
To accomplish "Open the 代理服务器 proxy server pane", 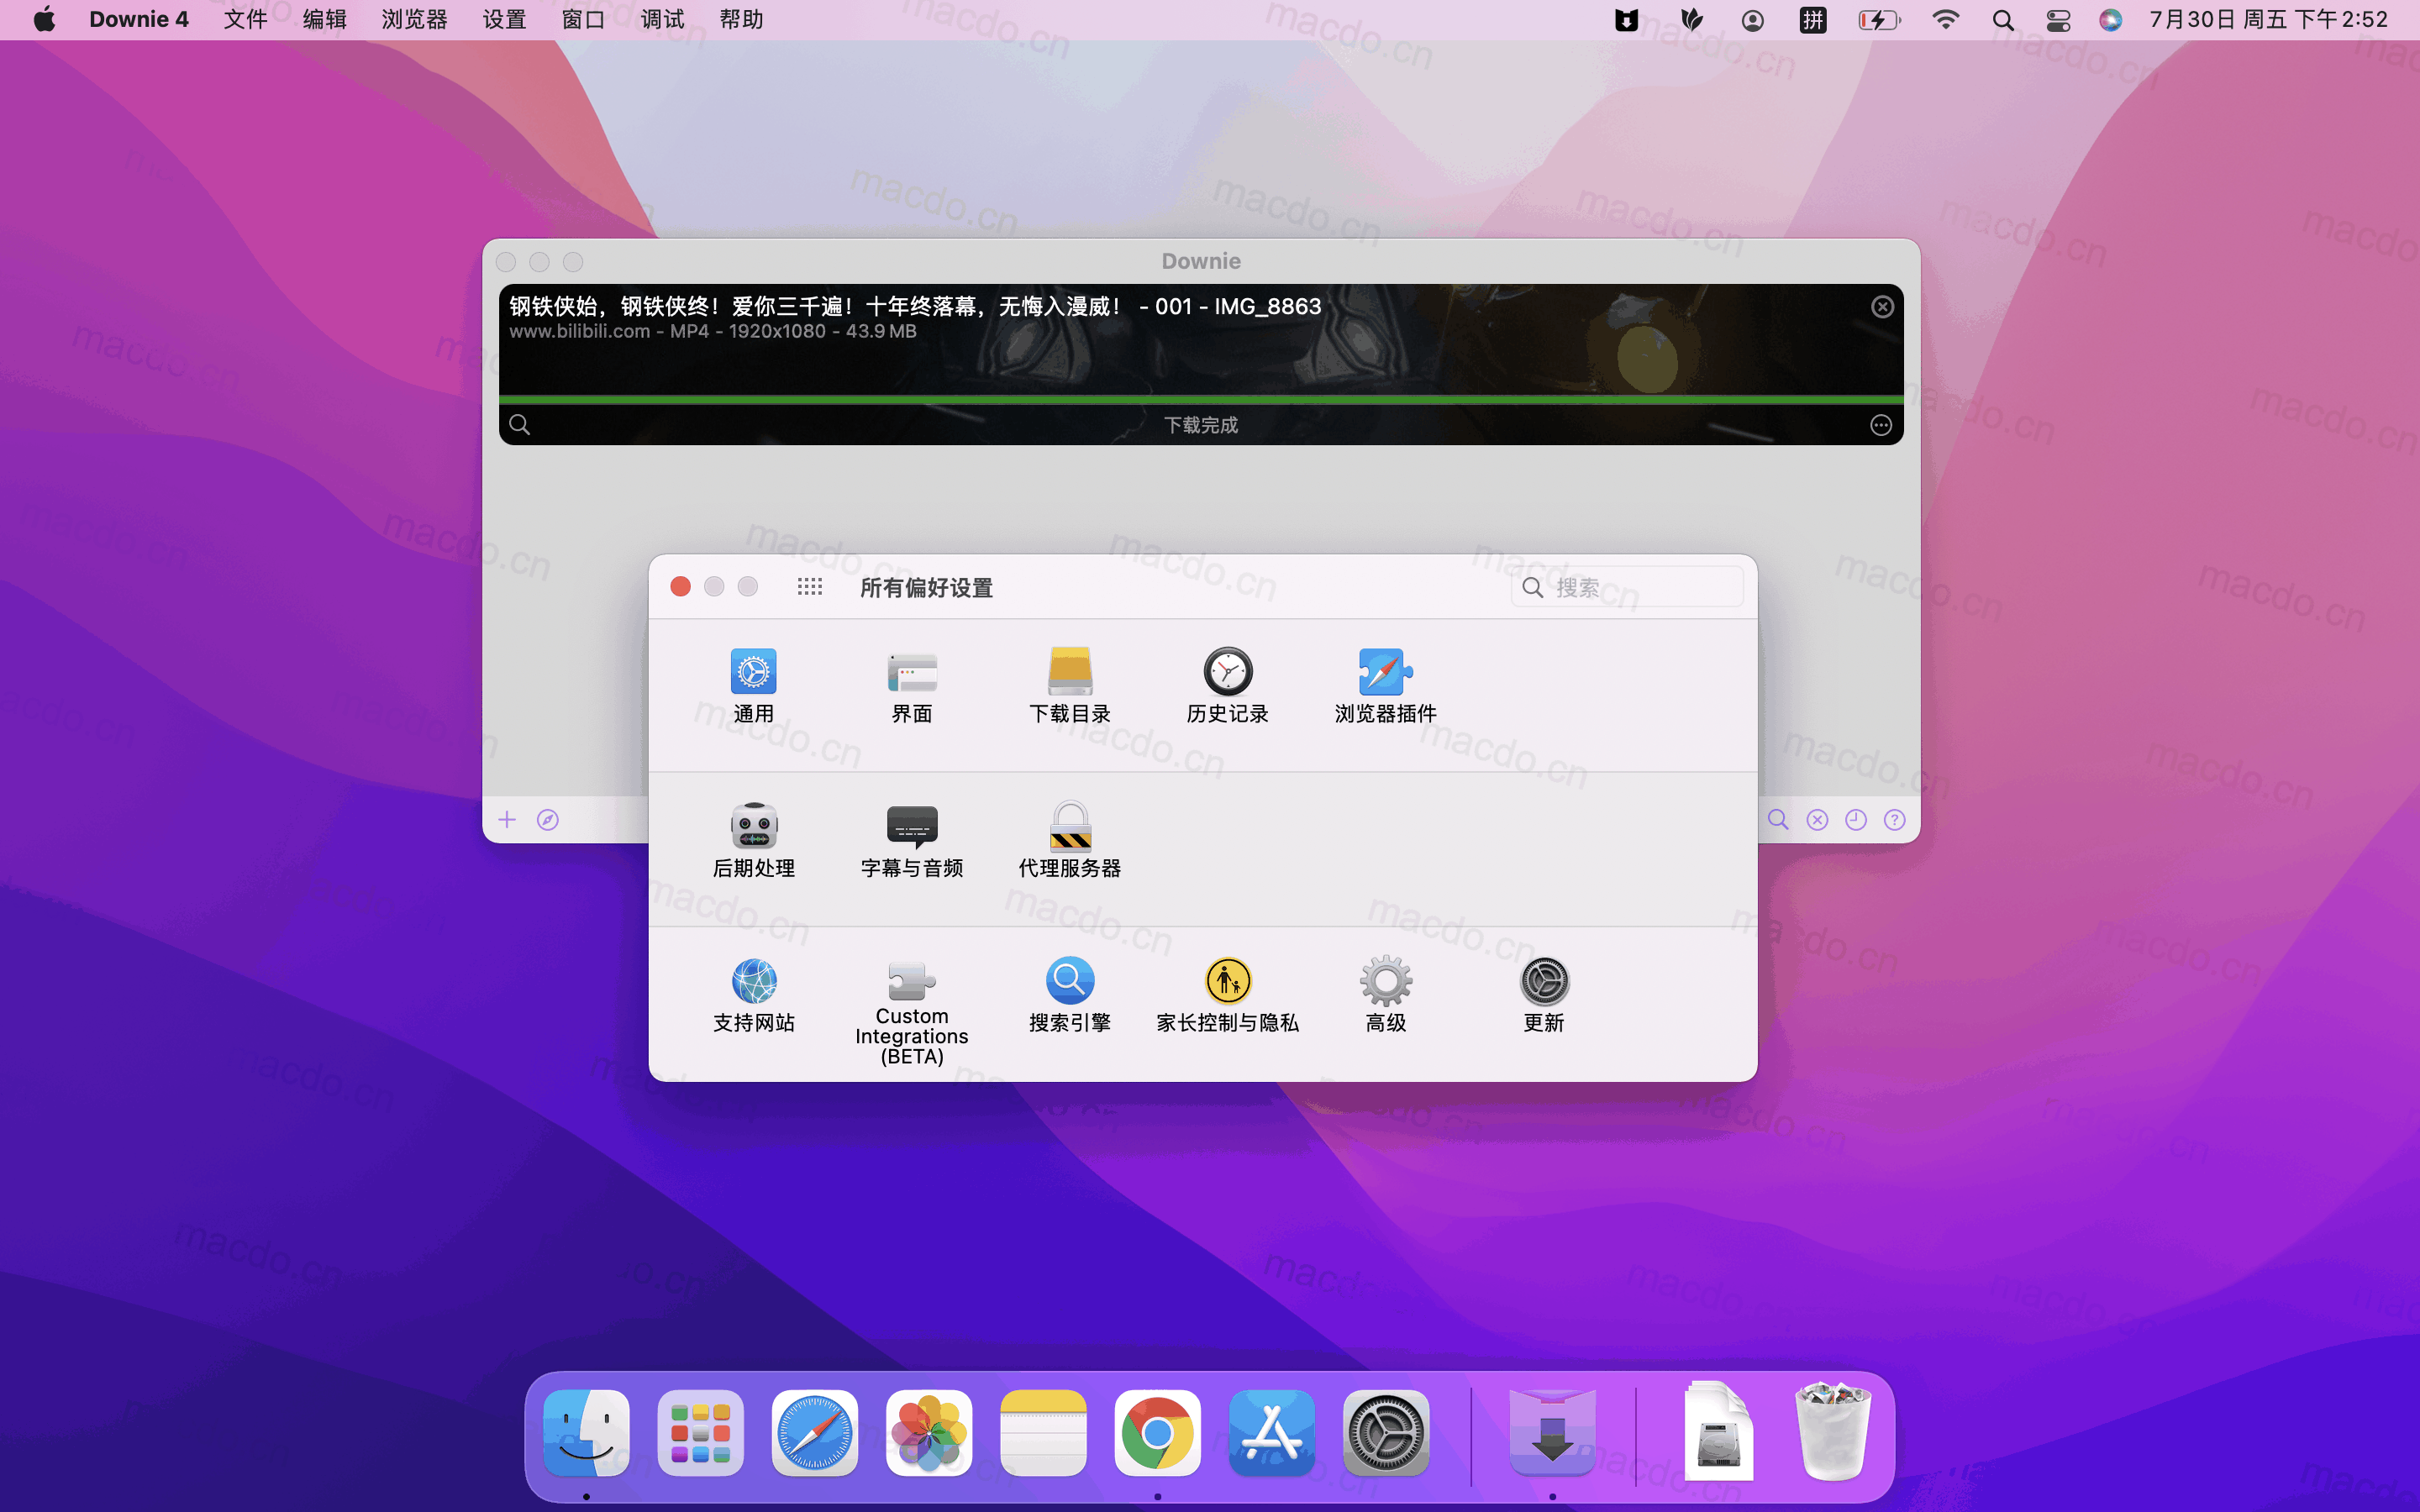I will pyautogui.click(x=1069, y=840).
